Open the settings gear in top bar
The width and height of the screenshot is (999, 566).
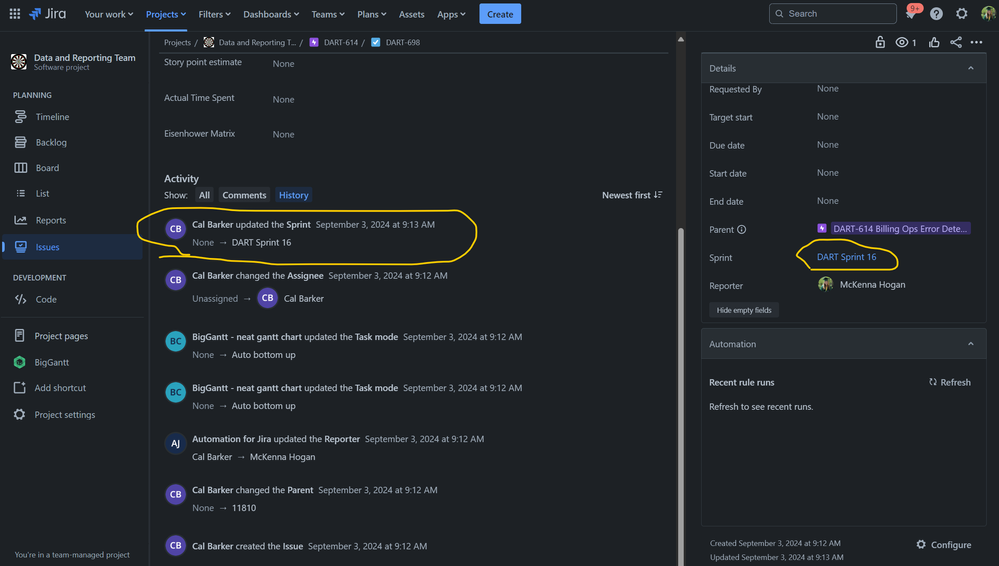[961, 13]
